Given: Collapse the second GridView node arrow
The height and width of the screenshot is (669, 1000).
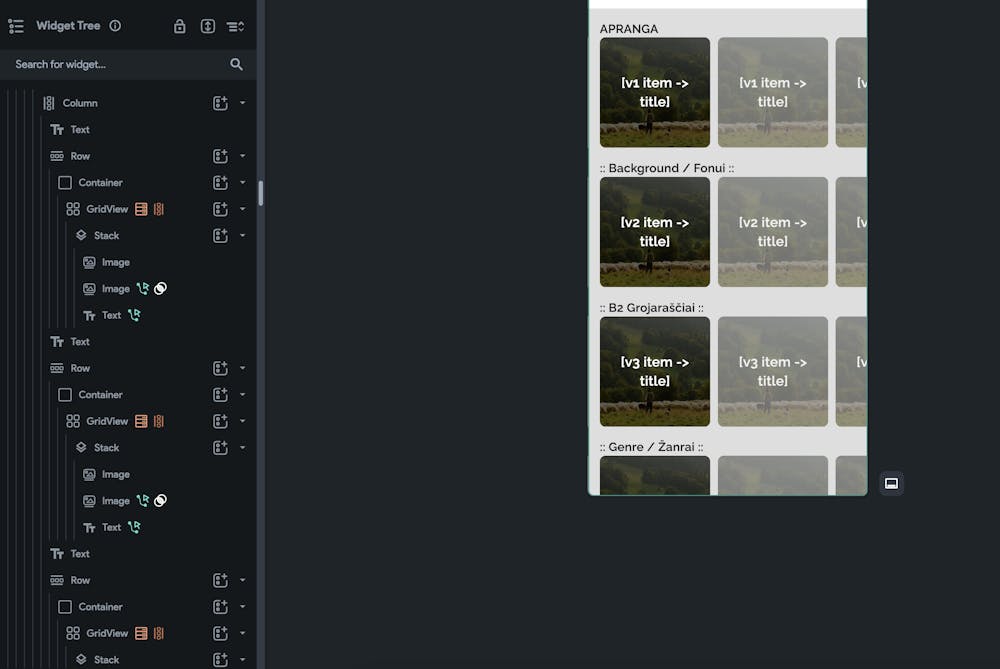Looking at the screenshot, I should (242, 421).
